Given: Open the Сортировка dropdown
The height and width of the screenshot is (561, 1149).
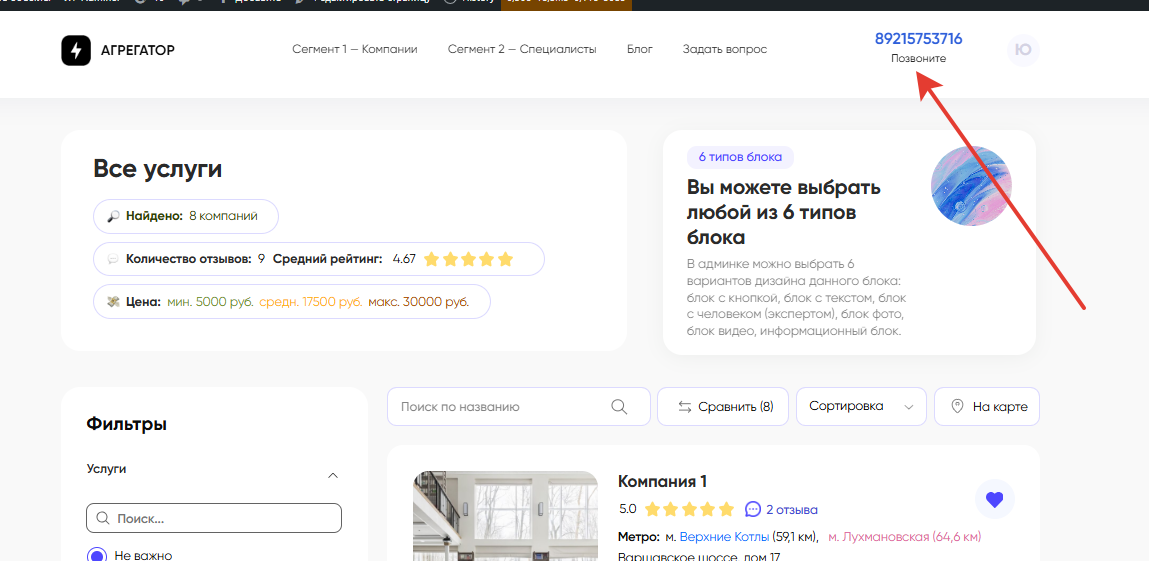Looking at the screenshot, I should point(860,407).
